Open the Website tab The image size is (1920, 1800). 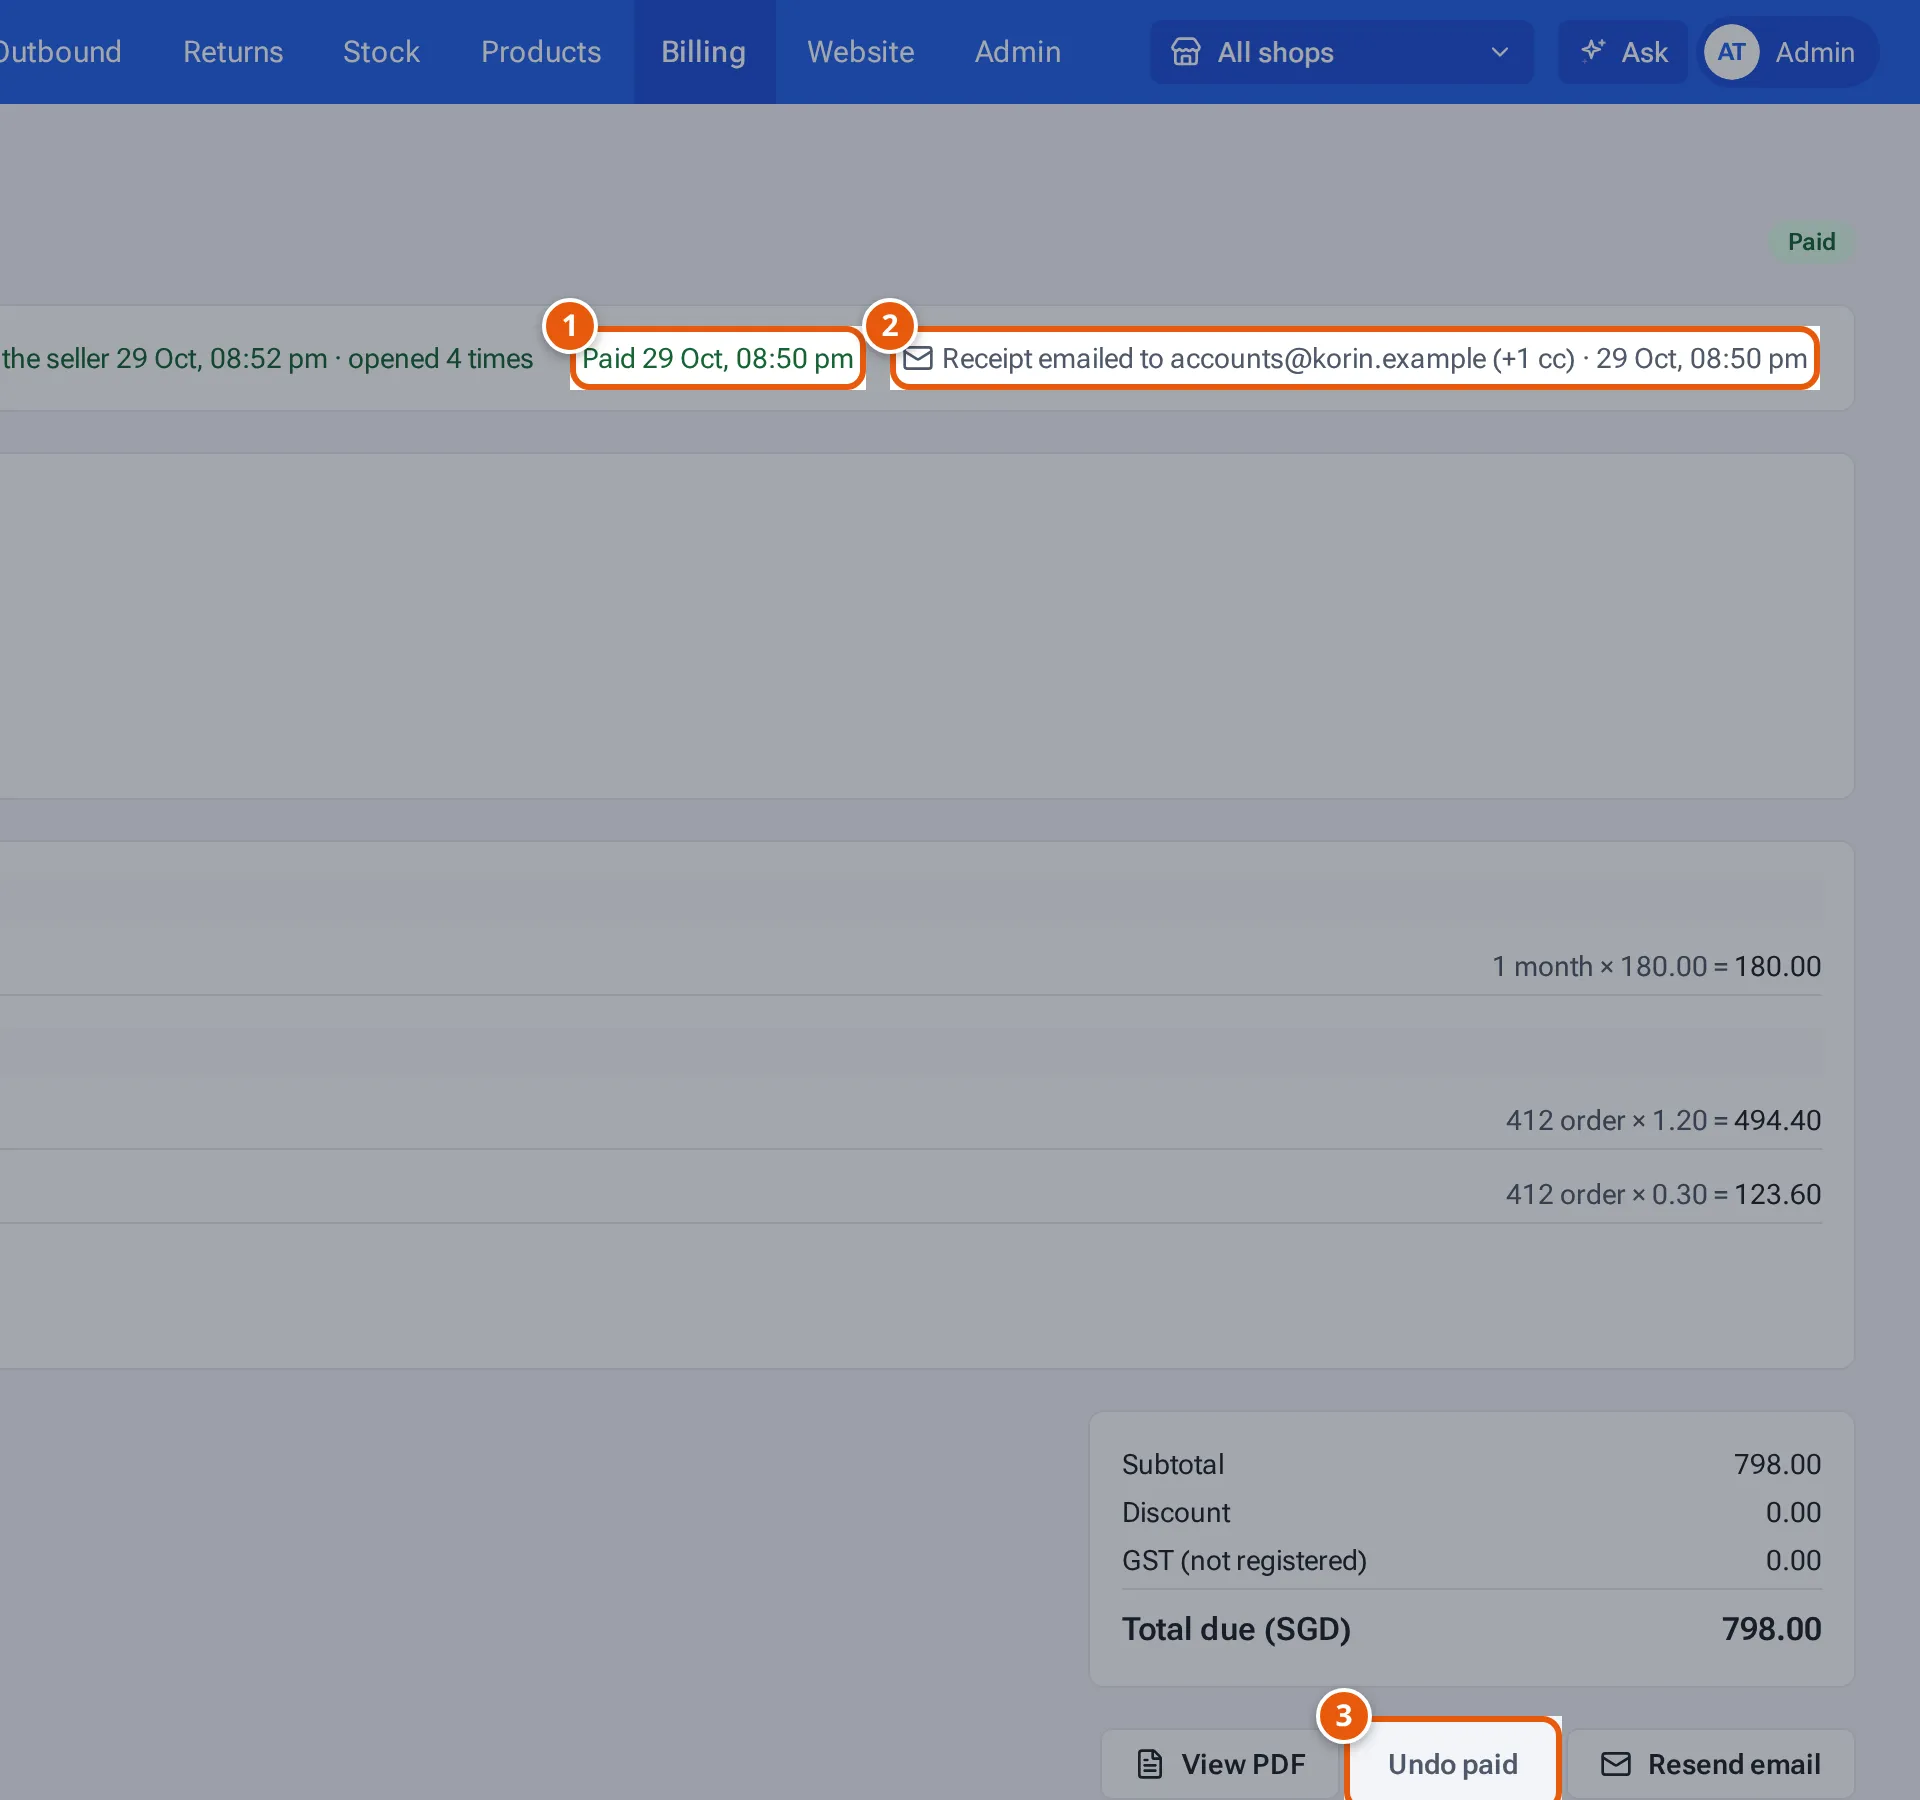point(860,52)
